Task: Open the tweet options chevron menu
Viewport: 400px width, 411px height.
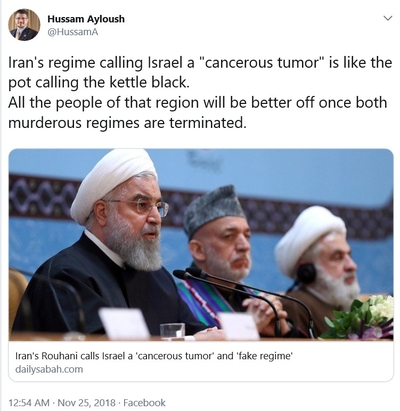Action: click(x=387, y=18)
